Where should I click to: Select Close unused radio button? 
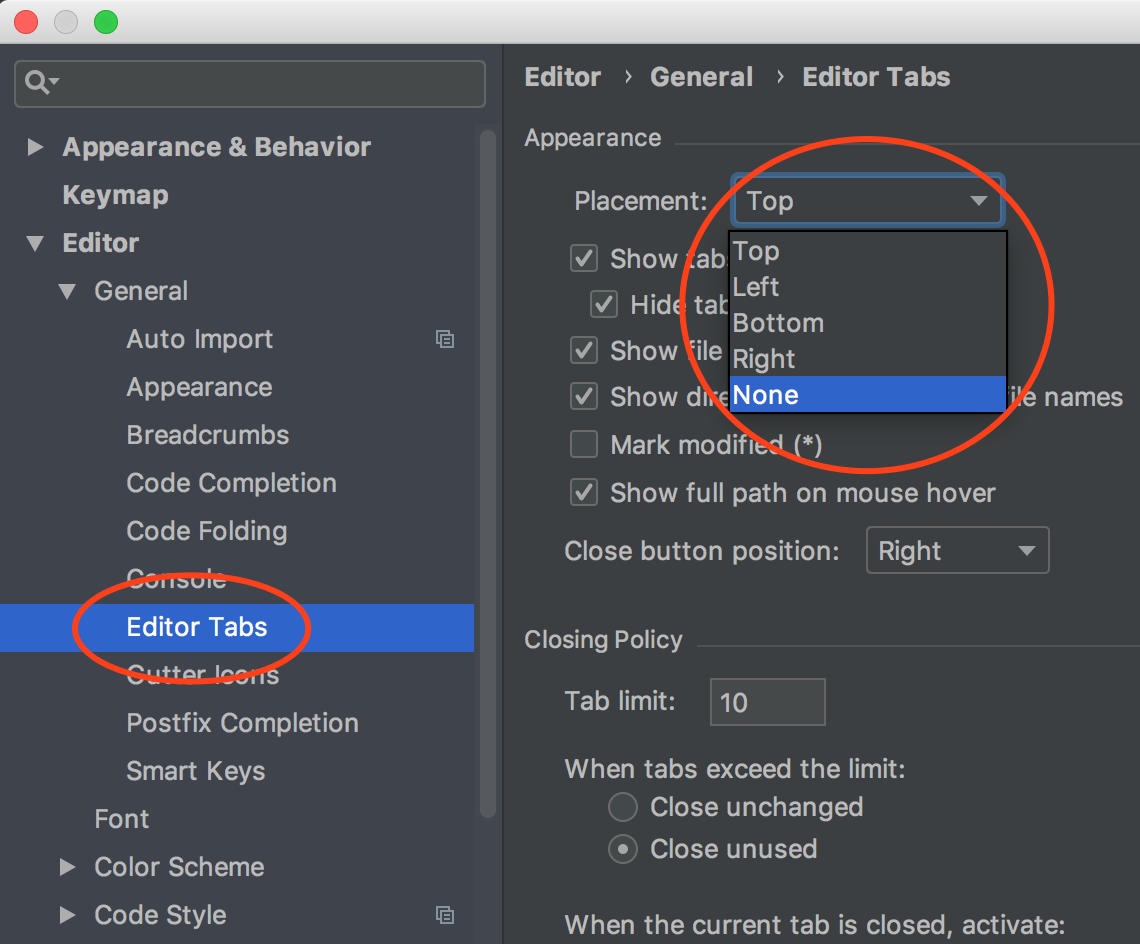[x=622, y=849]
